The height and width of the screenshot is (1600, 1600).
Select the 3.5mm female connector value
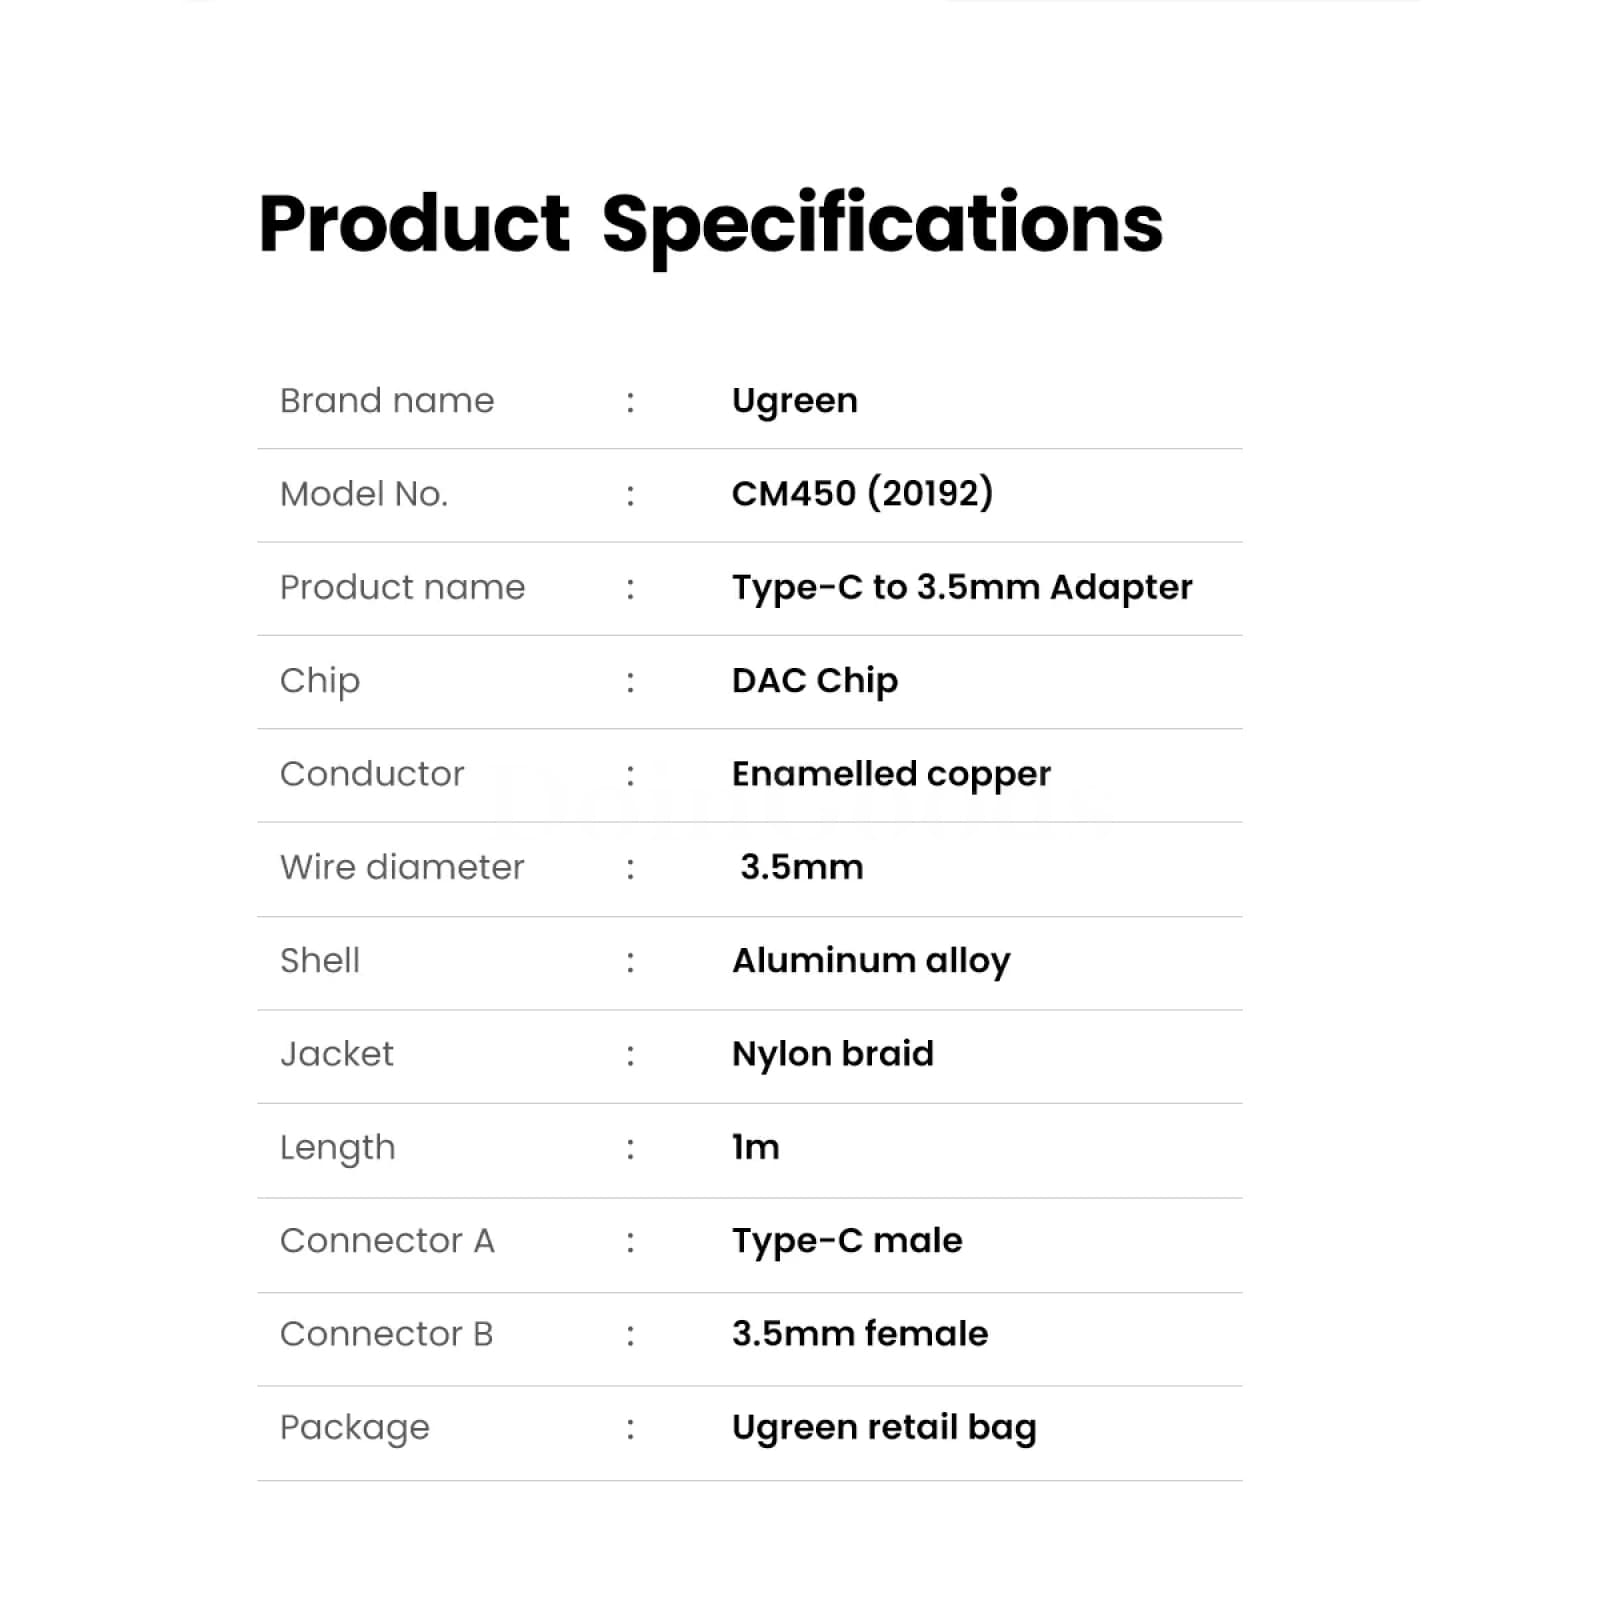859,1334
